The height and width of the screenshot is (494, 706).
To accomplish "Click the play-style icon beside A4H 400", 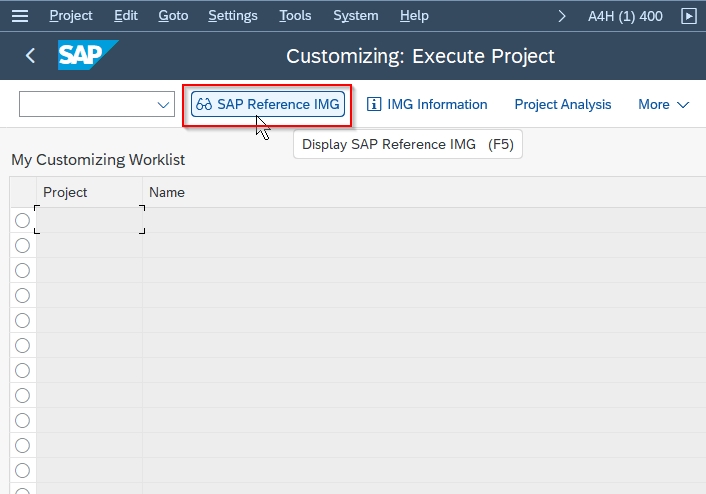I will 688,16.
